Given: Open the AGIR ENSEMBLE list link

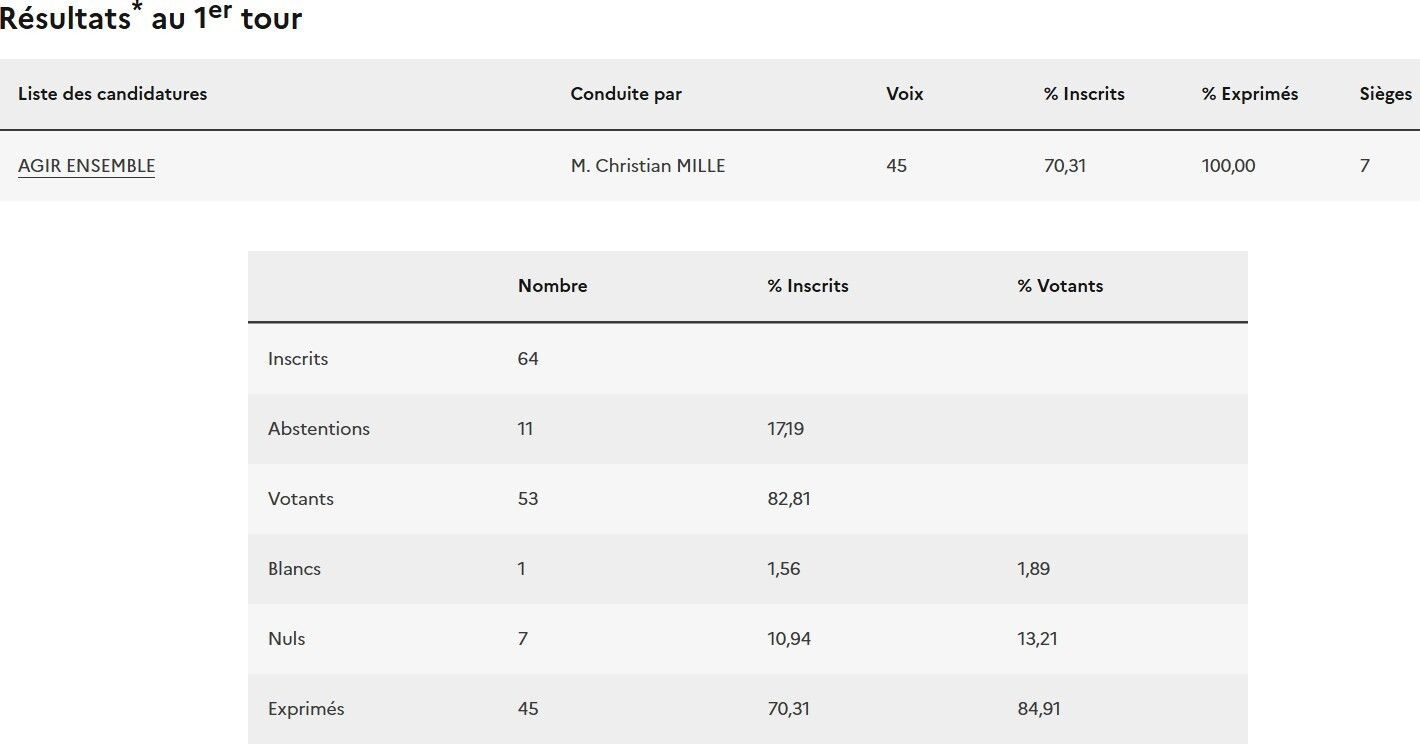Looking at the screenshot, I should tap(86, 166).
